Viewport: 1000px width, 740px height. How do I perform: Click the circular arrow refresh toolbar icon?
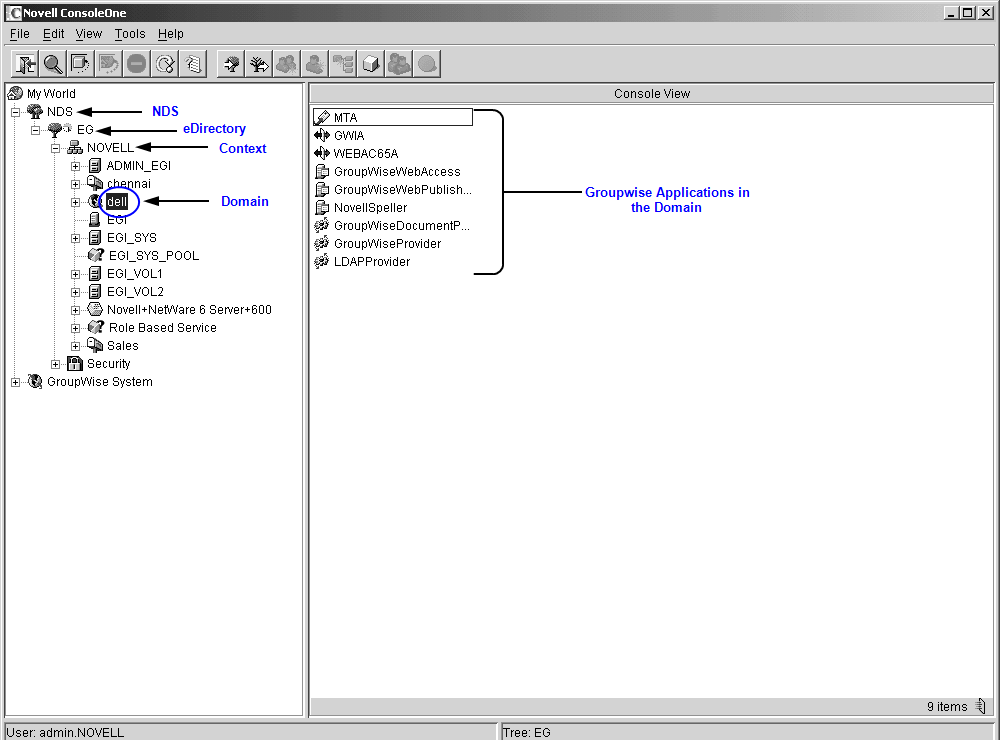165,64
